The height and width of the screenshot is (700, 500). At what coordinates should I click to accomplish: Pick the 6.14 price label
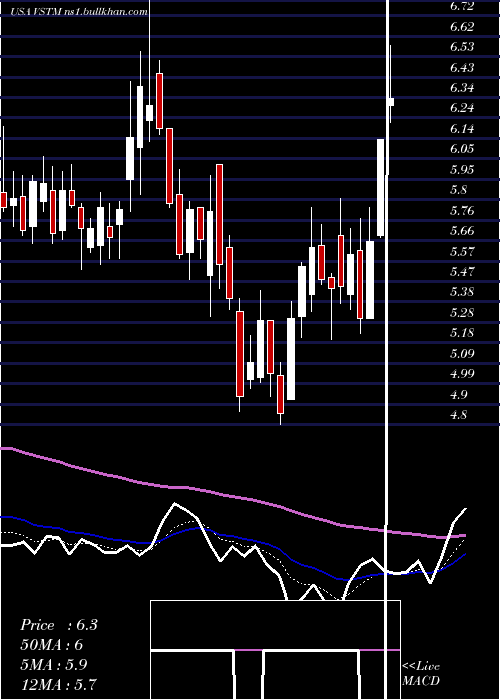462,129
